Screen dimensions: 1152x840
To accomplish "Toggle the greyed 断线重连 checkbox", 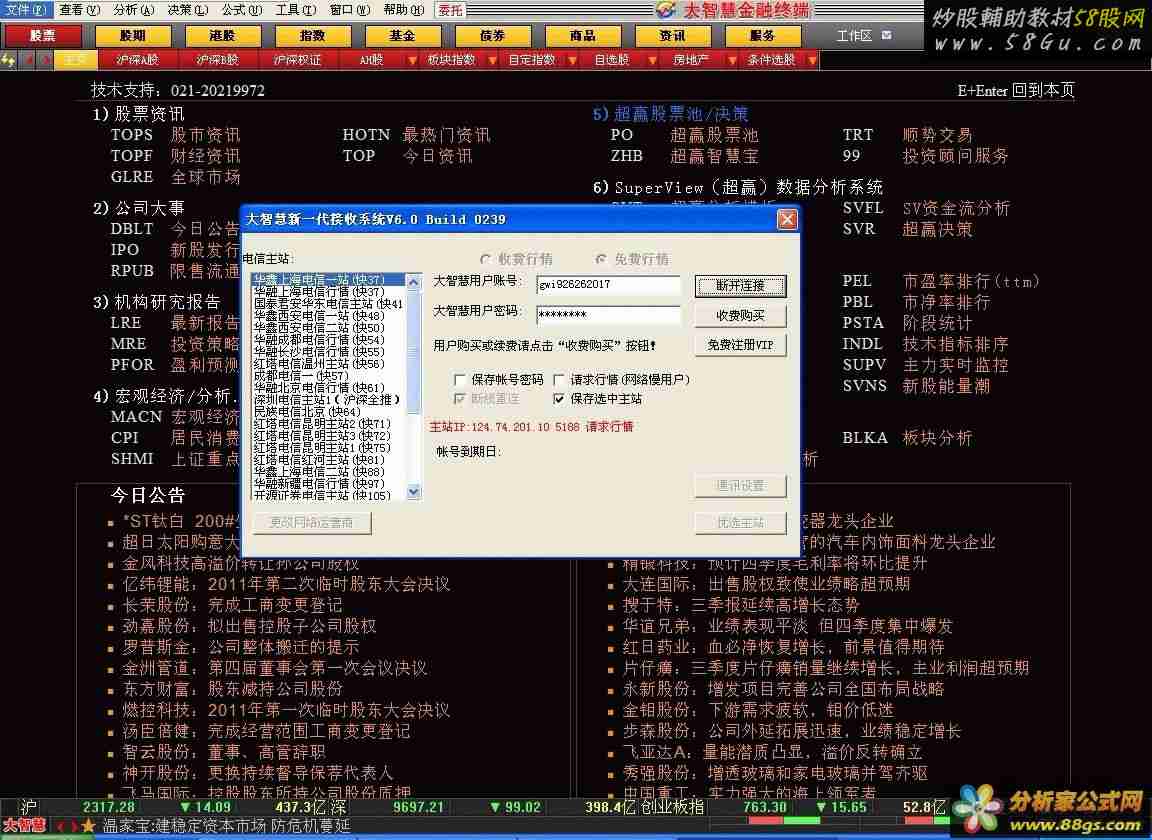I will click(460, 398).
